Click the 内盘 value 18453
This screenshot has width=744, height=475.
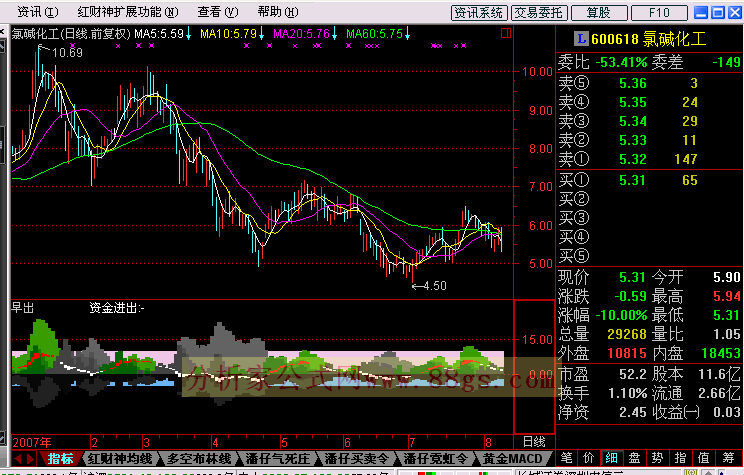click(x=721, y=353)
